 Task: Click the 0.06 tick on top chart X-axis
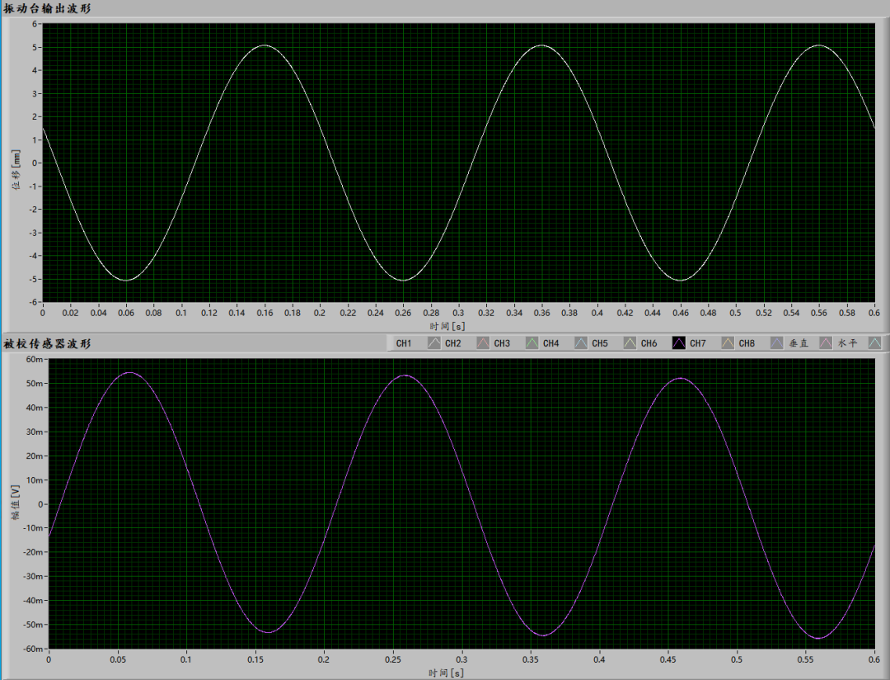pyautogui.click(x=126, y=313)
